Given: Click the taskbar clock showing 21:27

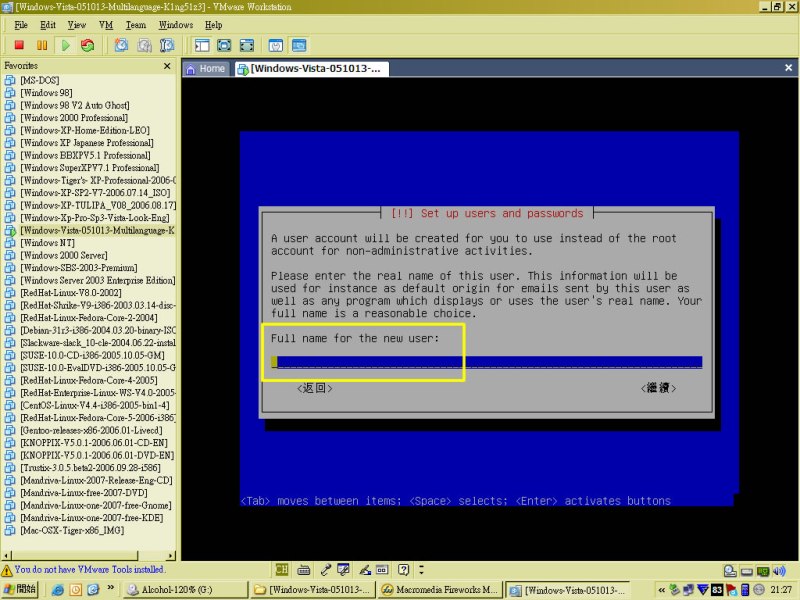Looking at the screenshot, I should [781, 590].
